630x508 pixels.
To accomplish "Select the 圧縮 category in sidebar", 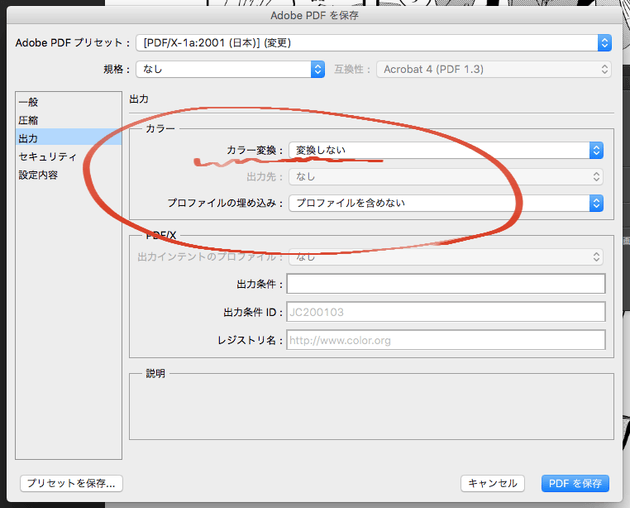I will (68, 120).
